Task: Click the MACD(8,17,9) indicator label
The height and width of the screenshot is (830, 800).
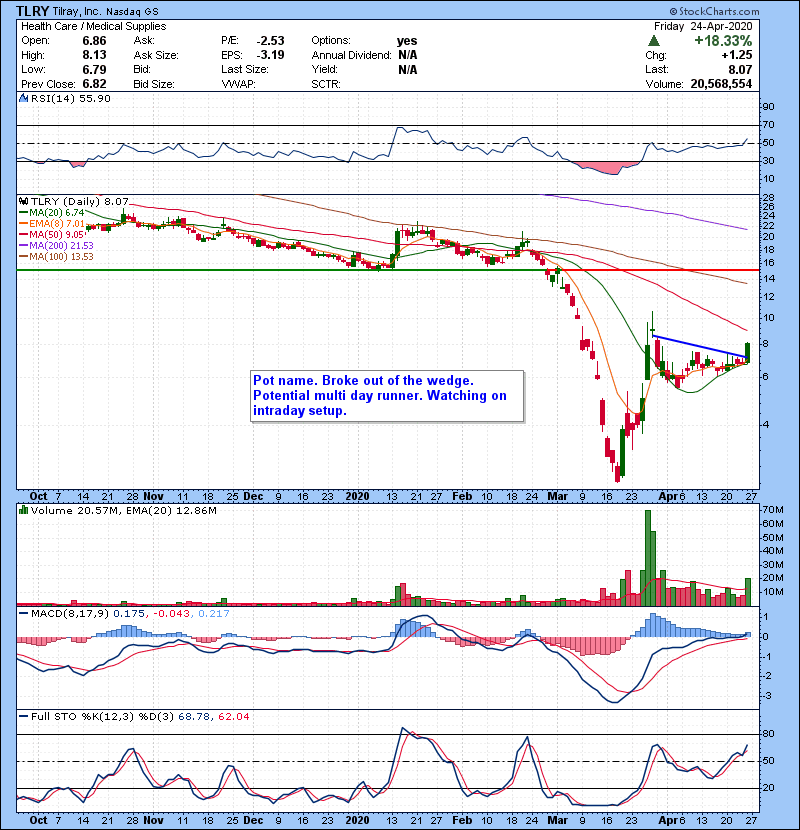Action: 70,614
